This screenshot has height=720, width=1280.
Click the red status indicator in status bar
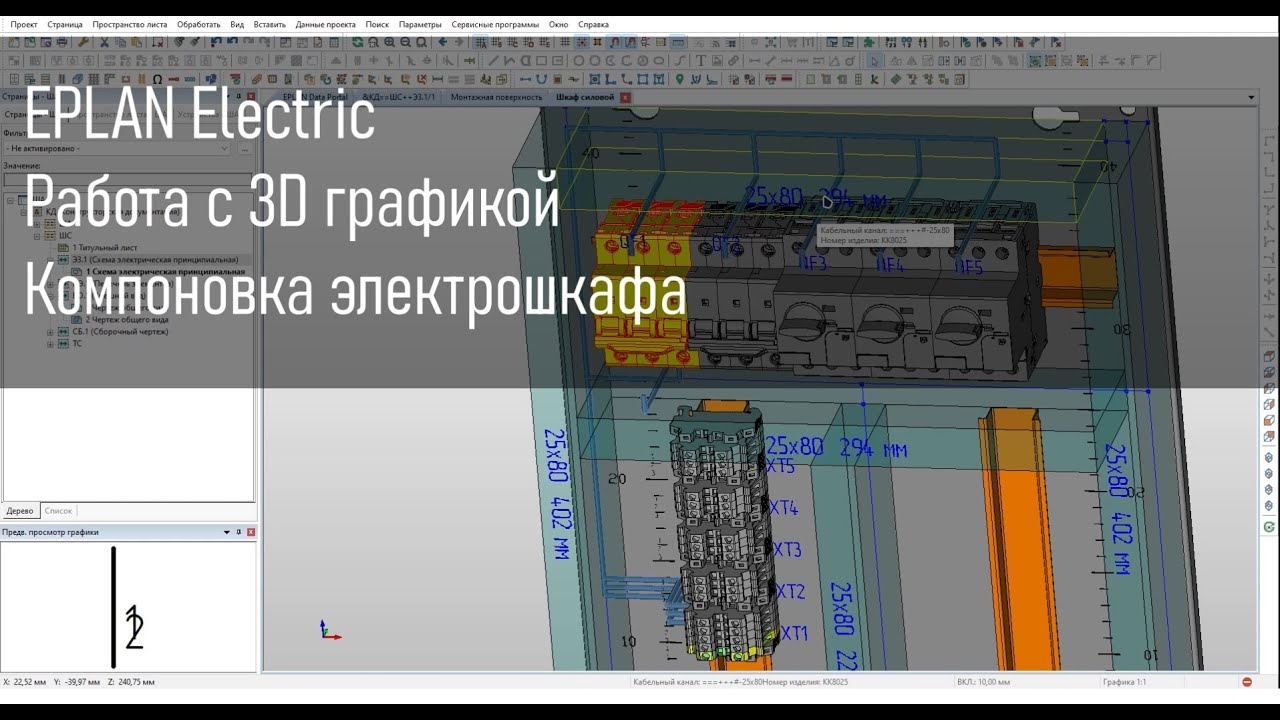coord(1247,682)
